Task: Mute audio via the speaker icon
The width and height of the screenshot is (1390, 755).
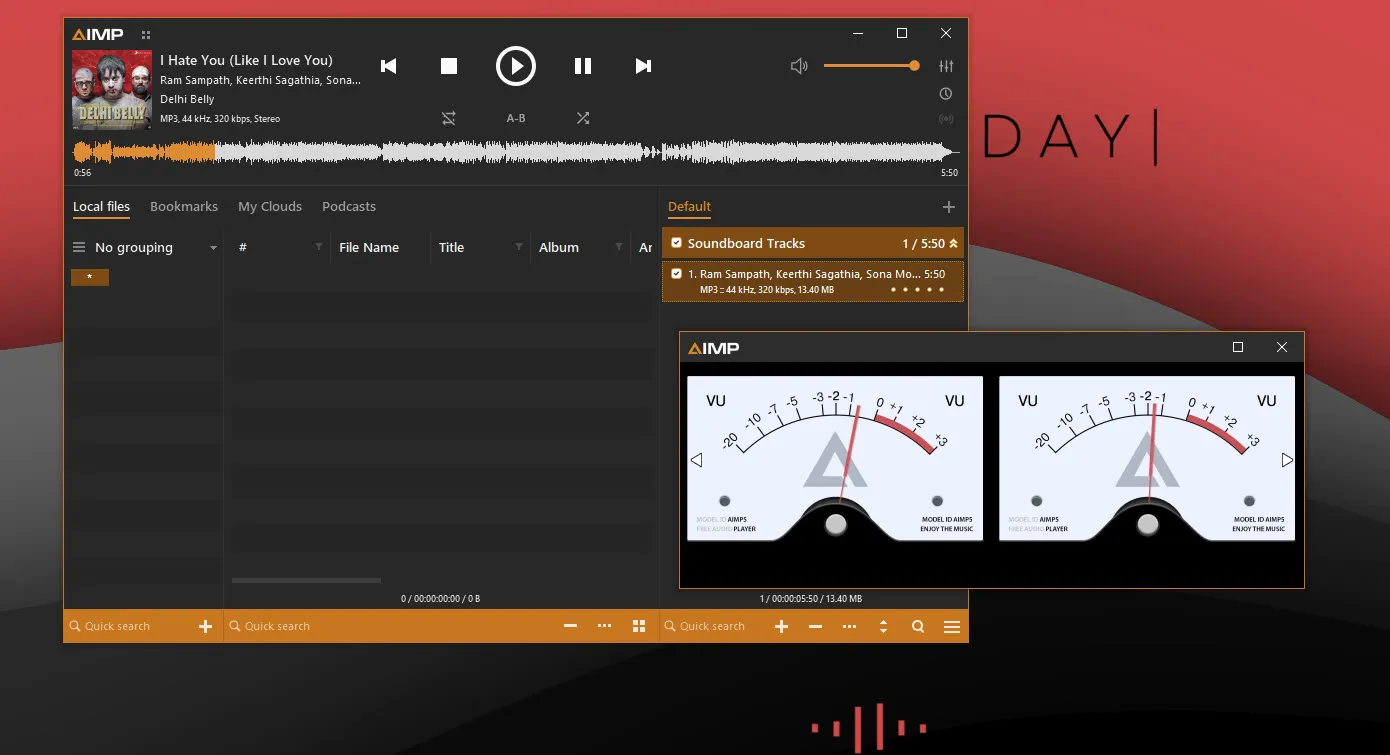Action: pos(799,66)
